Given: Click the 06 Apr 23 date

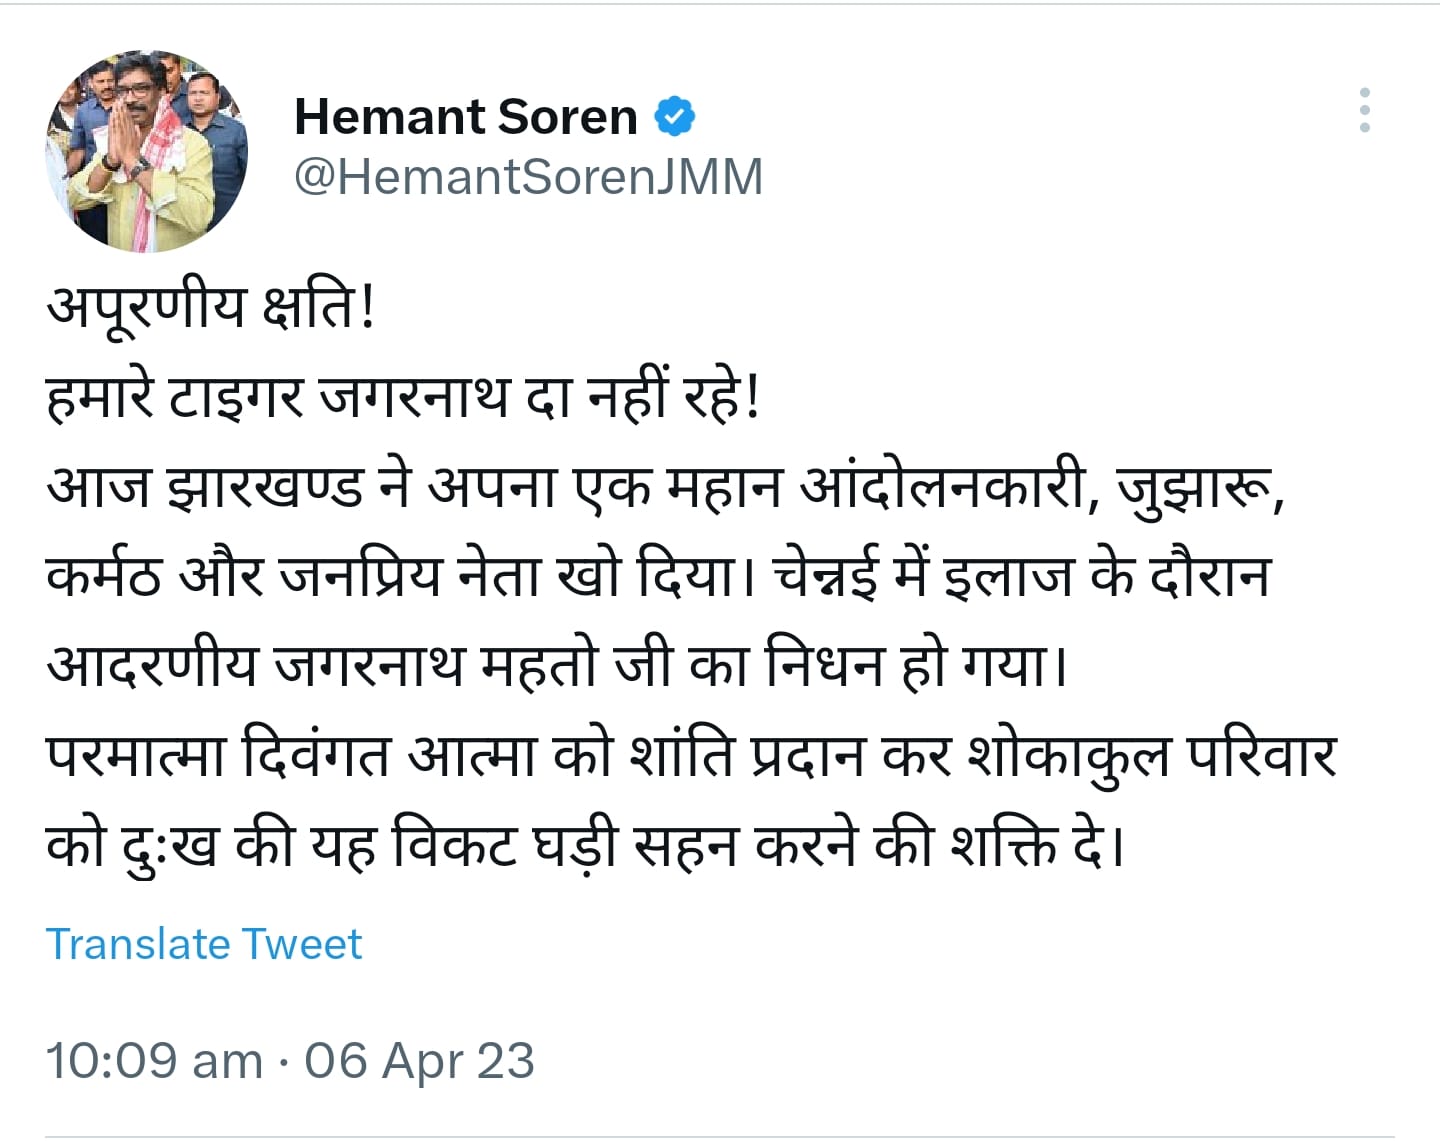Looking at the screenshot, I should (x=419, y=1060).
